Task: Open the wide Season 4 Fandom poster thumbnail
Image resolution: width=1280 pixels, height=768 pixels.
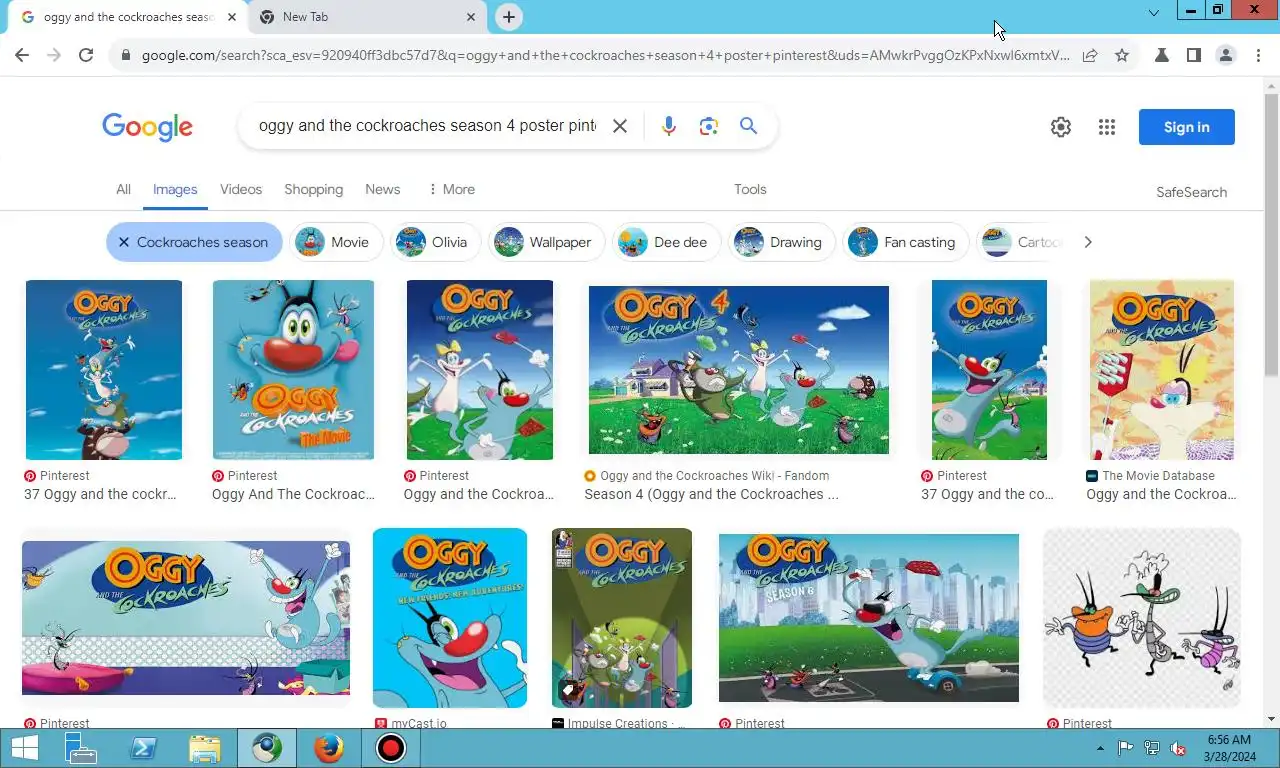Action: (x=738, y=370)
